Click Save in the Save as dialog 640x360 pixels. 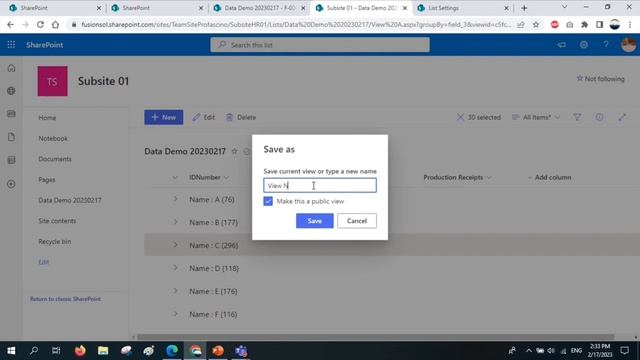[x=315, y=221]
